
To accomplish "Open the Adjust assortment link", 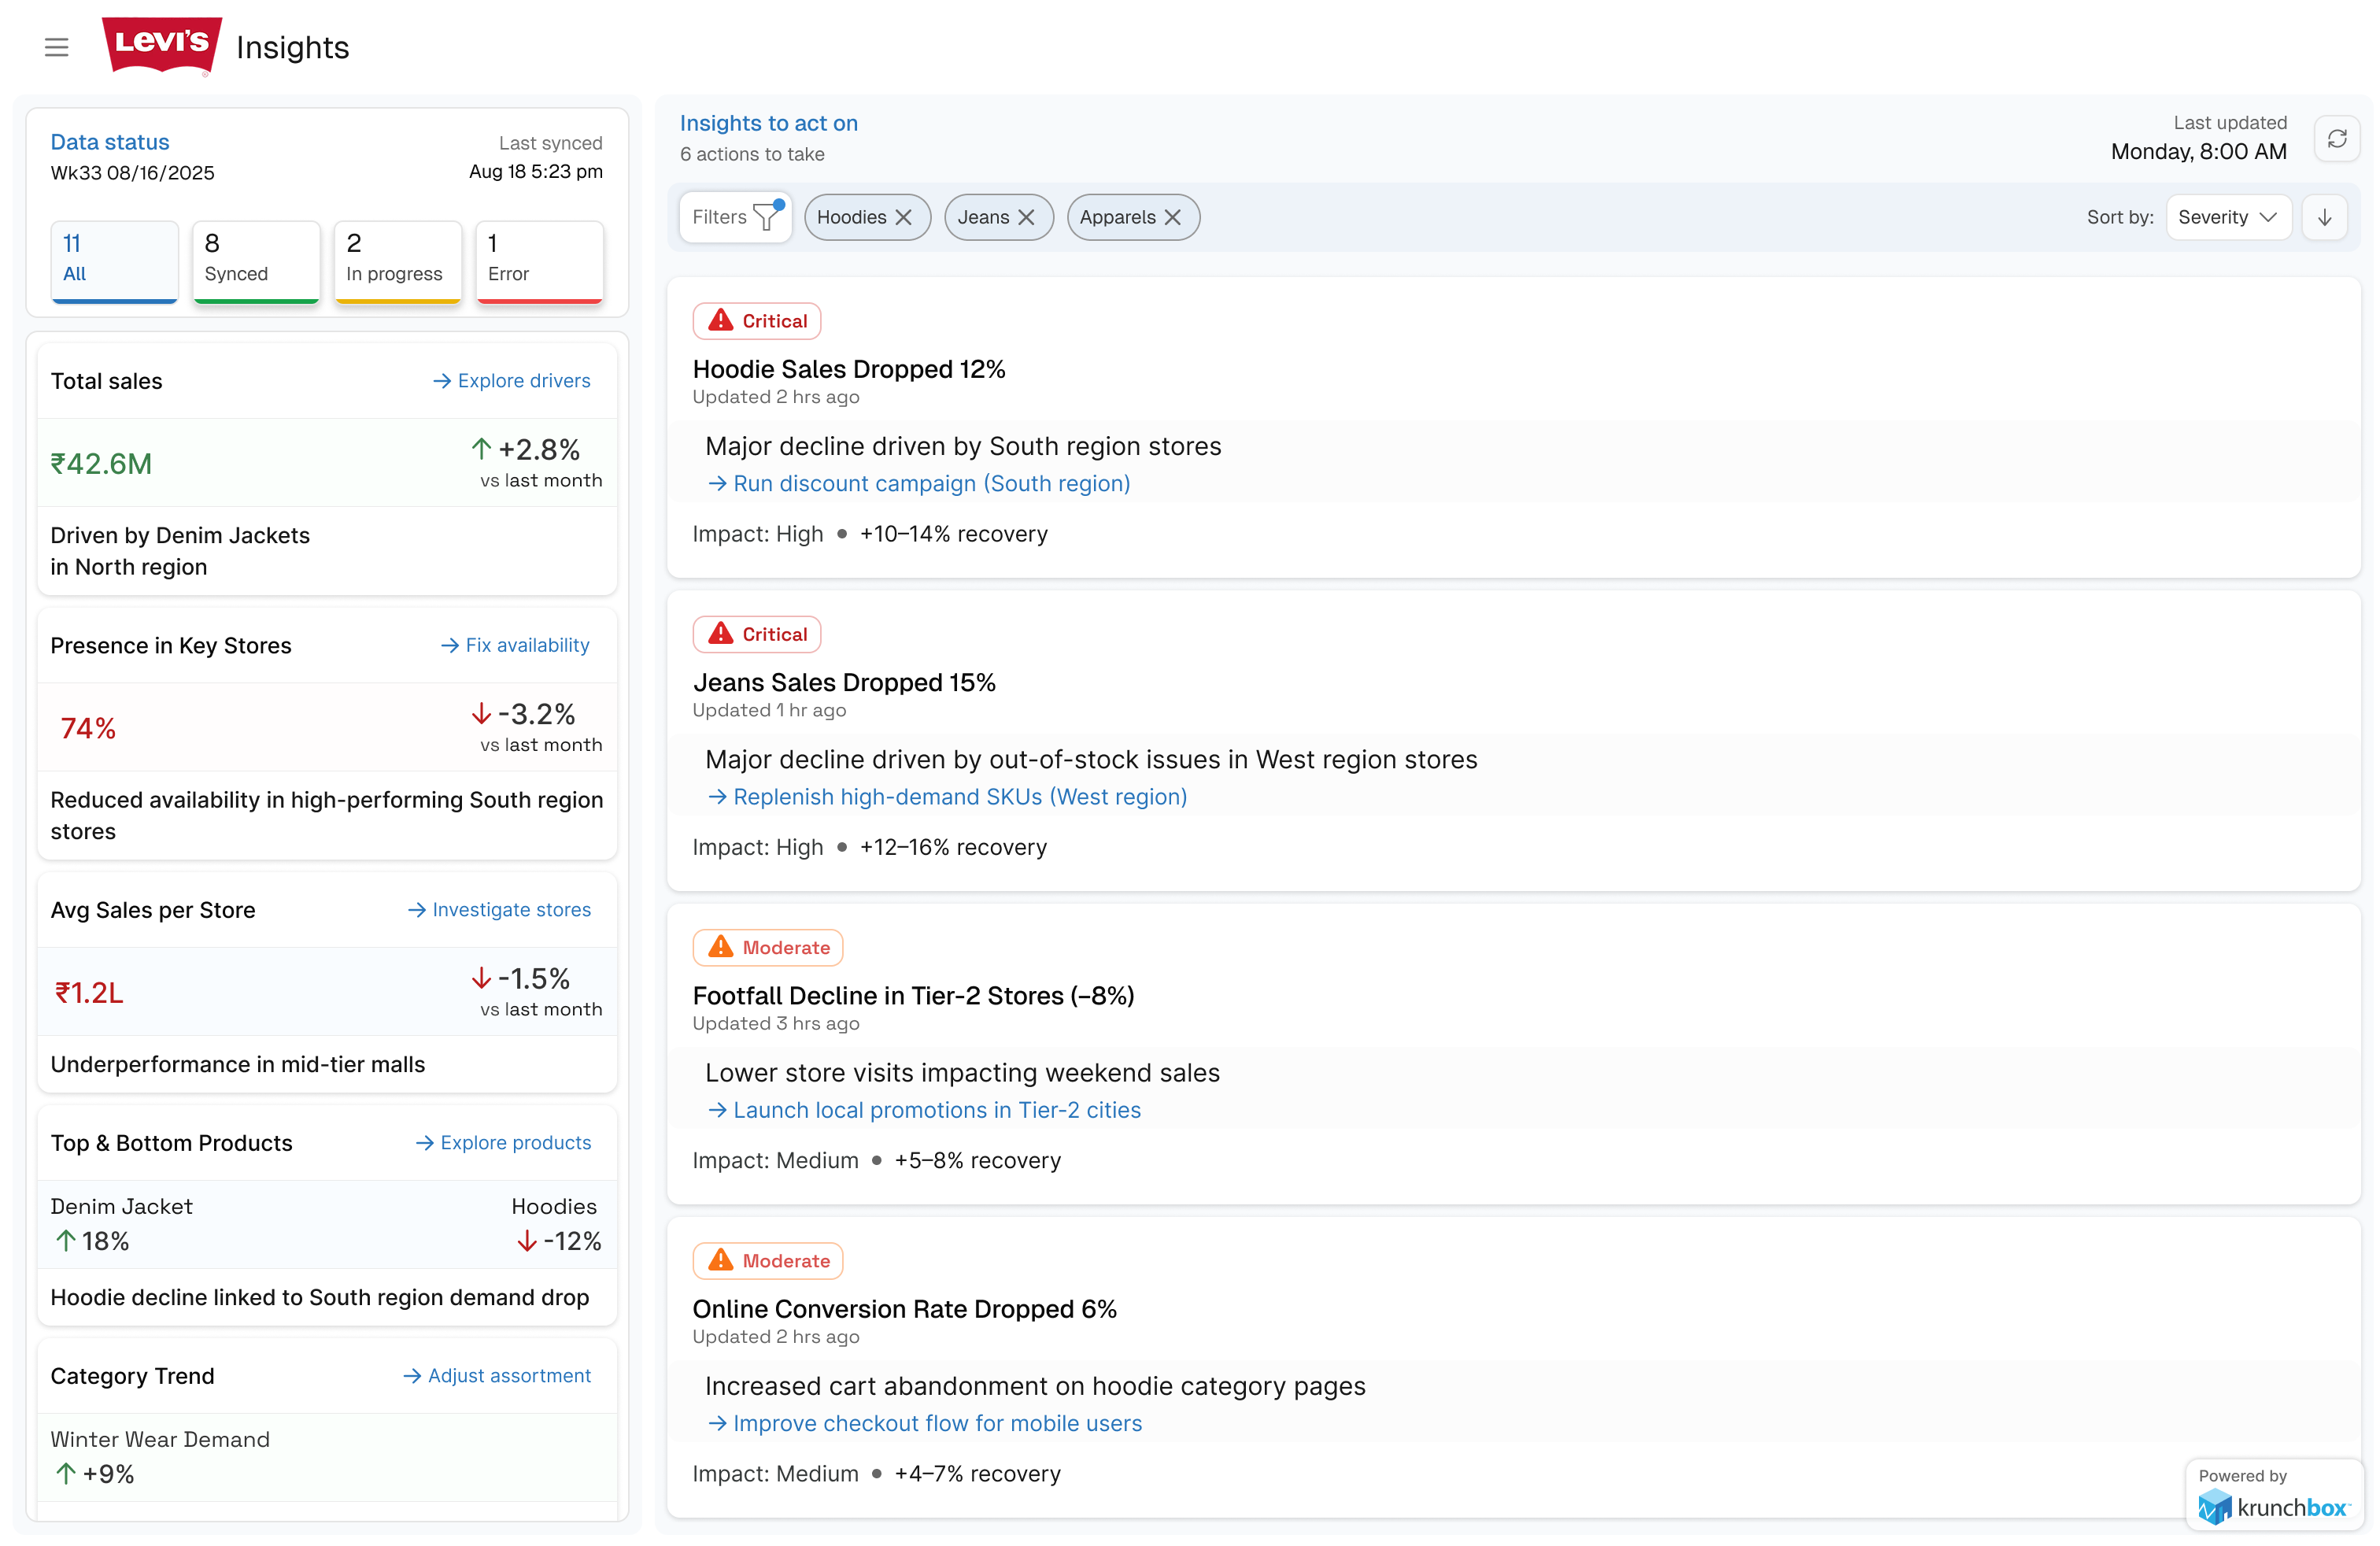I will click(497, 1376).
